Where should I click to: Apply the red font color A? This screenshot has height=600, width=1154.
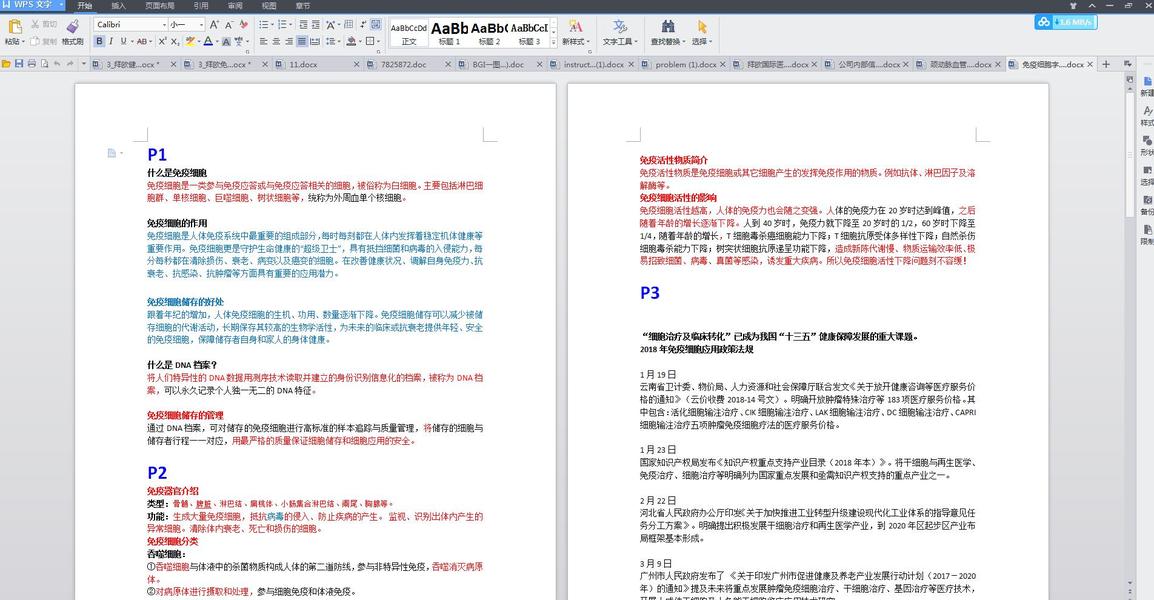(208, 41)
